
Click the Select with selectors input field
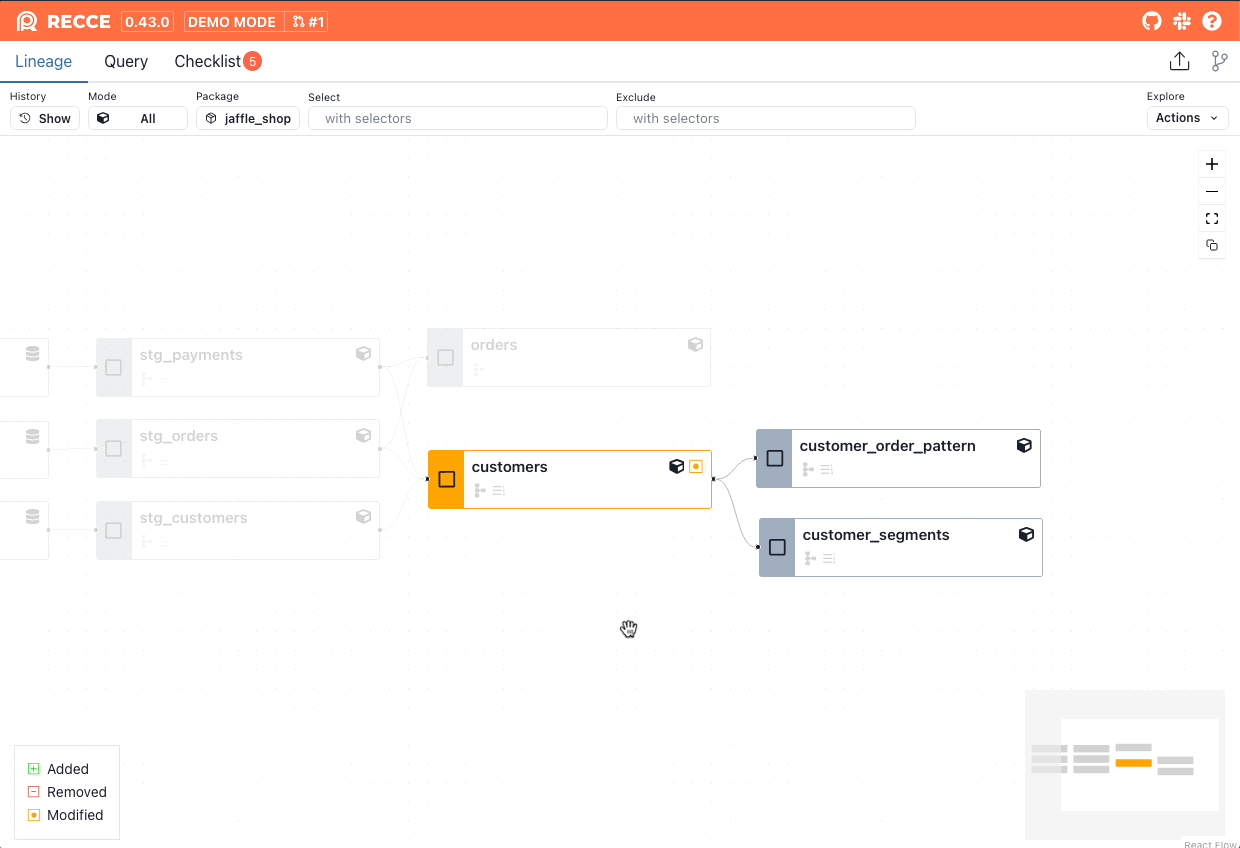point(457,117)
